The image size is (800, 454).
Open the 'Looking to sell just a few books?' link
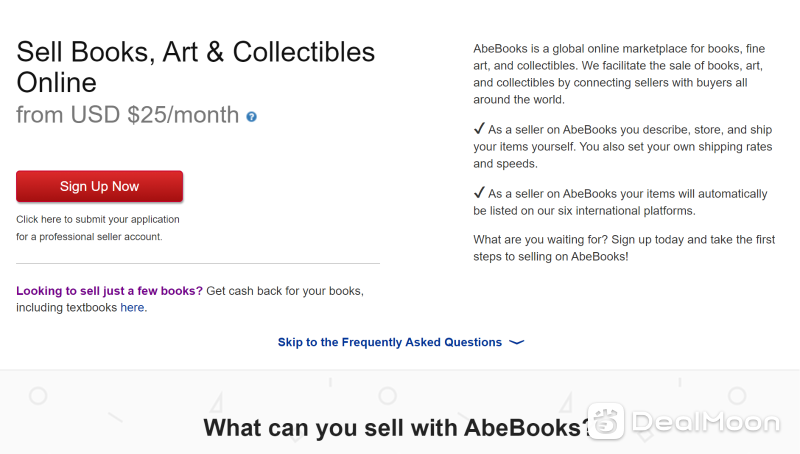(109, 291)
